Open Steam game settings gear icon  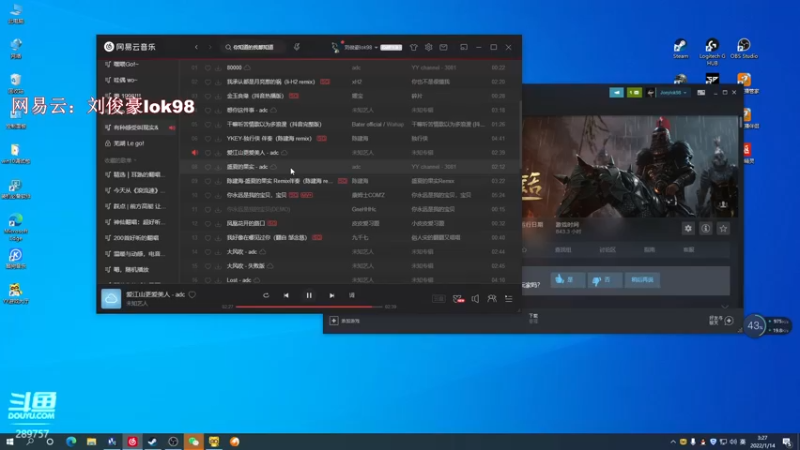[x=688, y=229]
